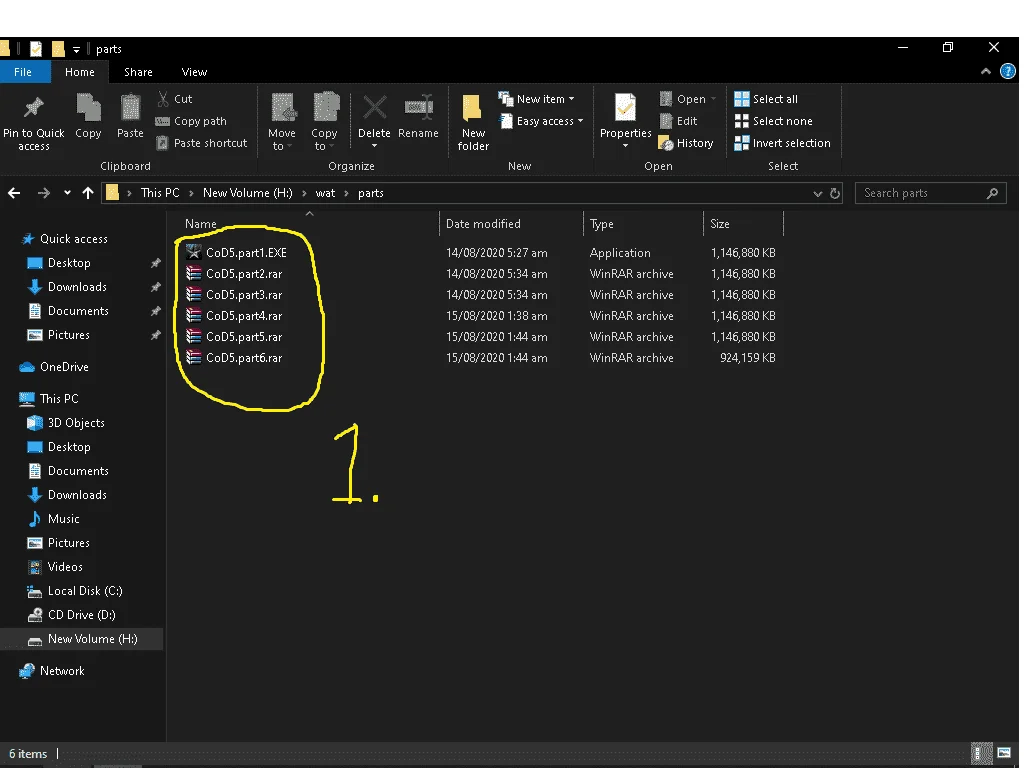Open recent locations dropdown arrow

pos(67,193)
